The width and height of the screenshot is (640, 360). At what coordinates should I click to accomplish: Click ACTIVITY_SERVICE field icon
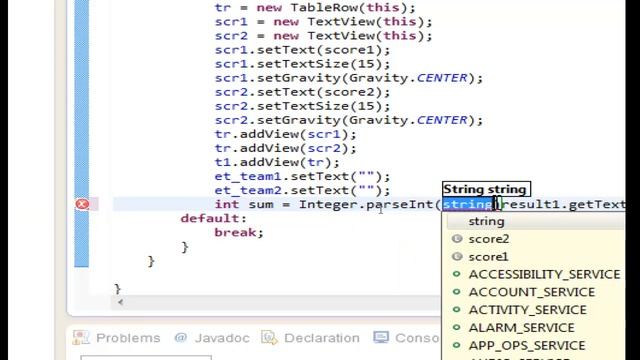pos(457,309)
